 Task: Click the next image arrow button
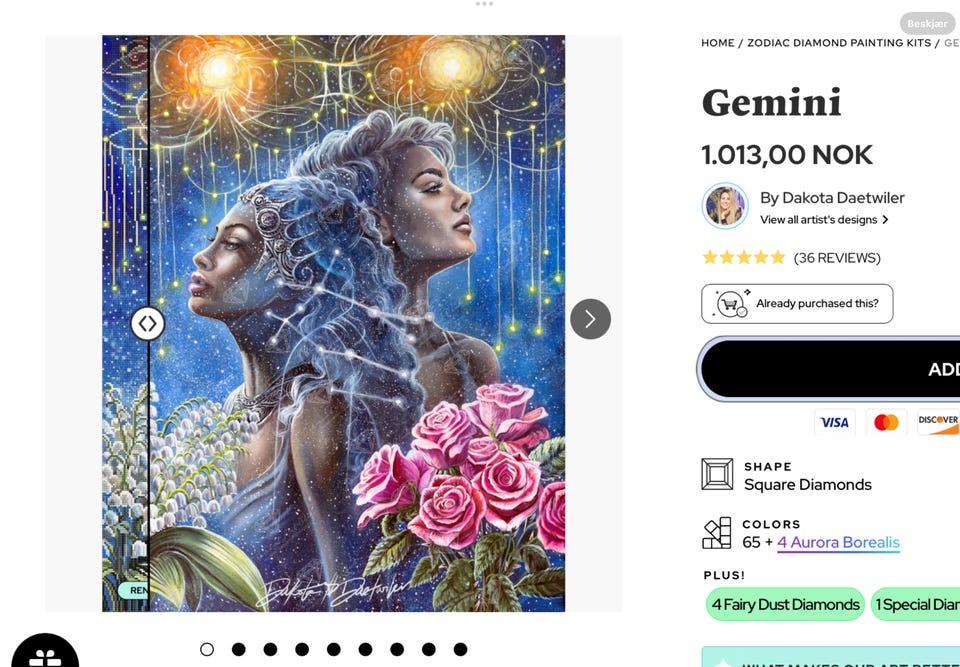coord(590,319)
